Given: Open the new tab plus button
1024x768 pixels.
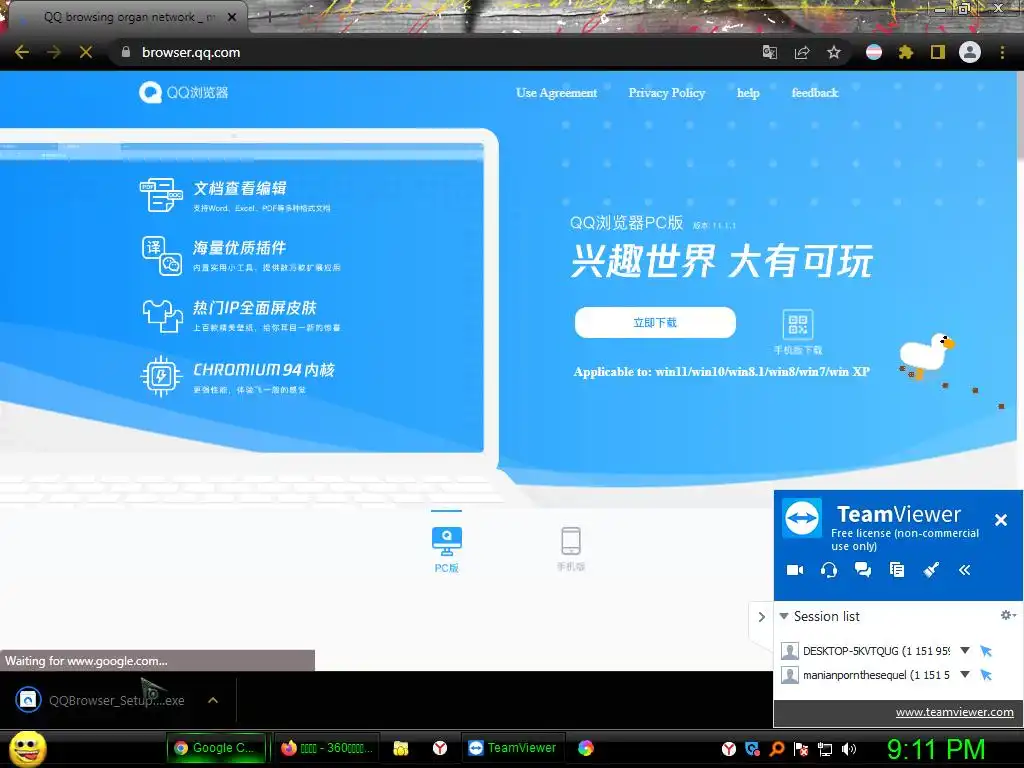Looking at the screenshot, I should coord(269,17).
